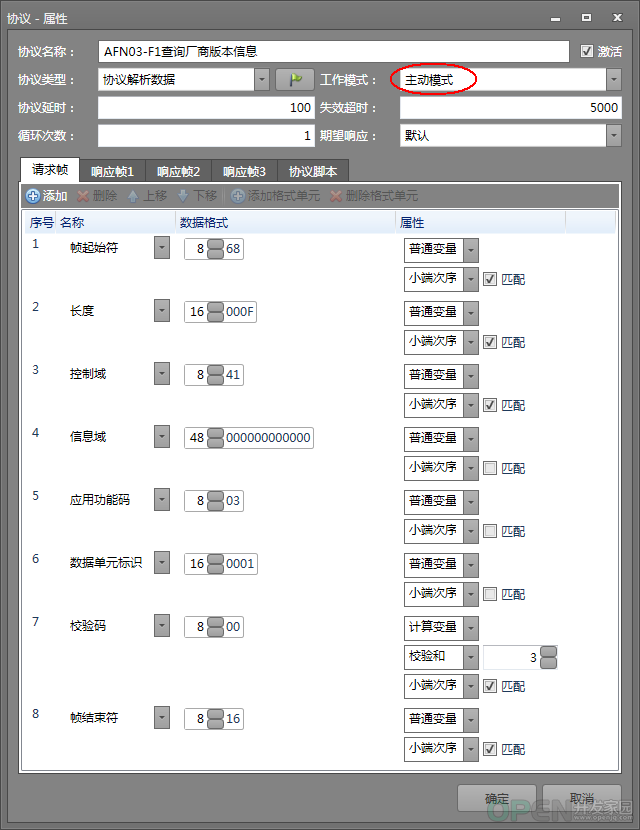
Task: Switch to the 响应帧2 tab
Action: tap(178, 172)
